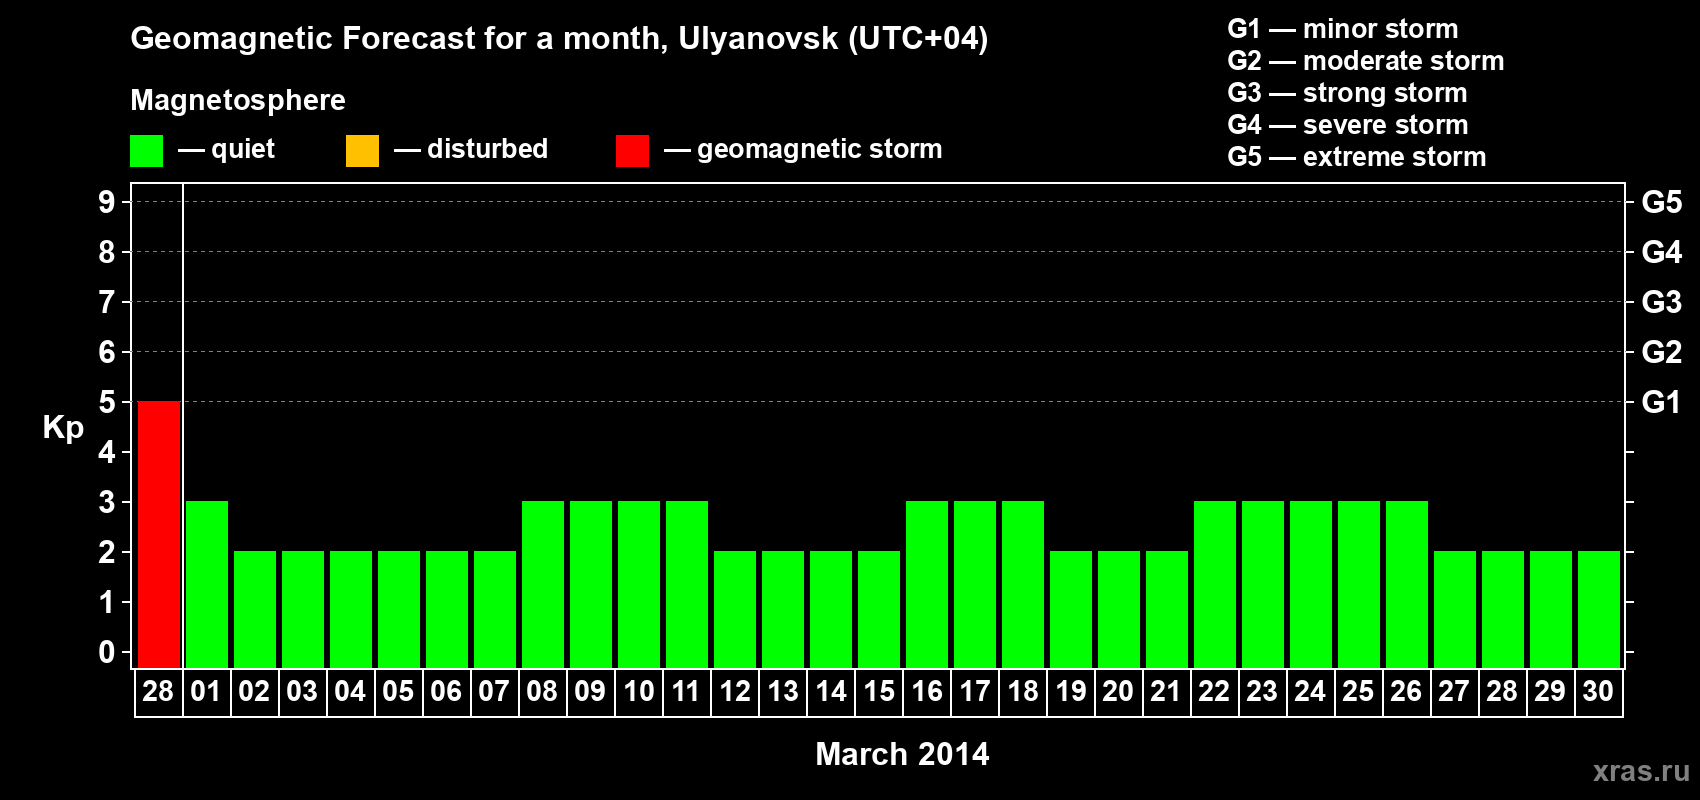Click the green bar for March 30

pyautogui.click(x=1599, y=609)
